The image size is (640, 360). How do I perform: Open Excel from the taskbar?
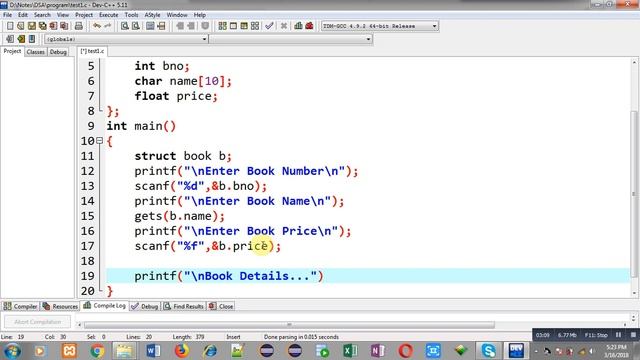coord(350,351)
